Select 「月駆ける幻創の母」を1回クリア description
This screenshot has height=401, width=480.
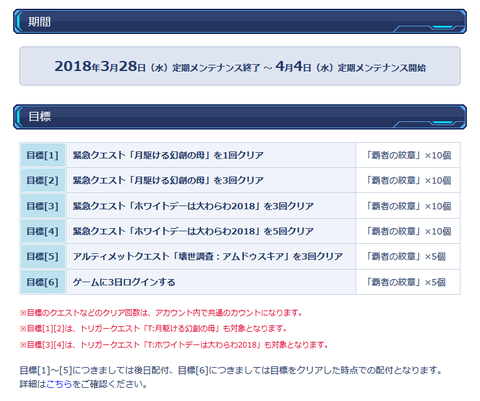[168, 155]
